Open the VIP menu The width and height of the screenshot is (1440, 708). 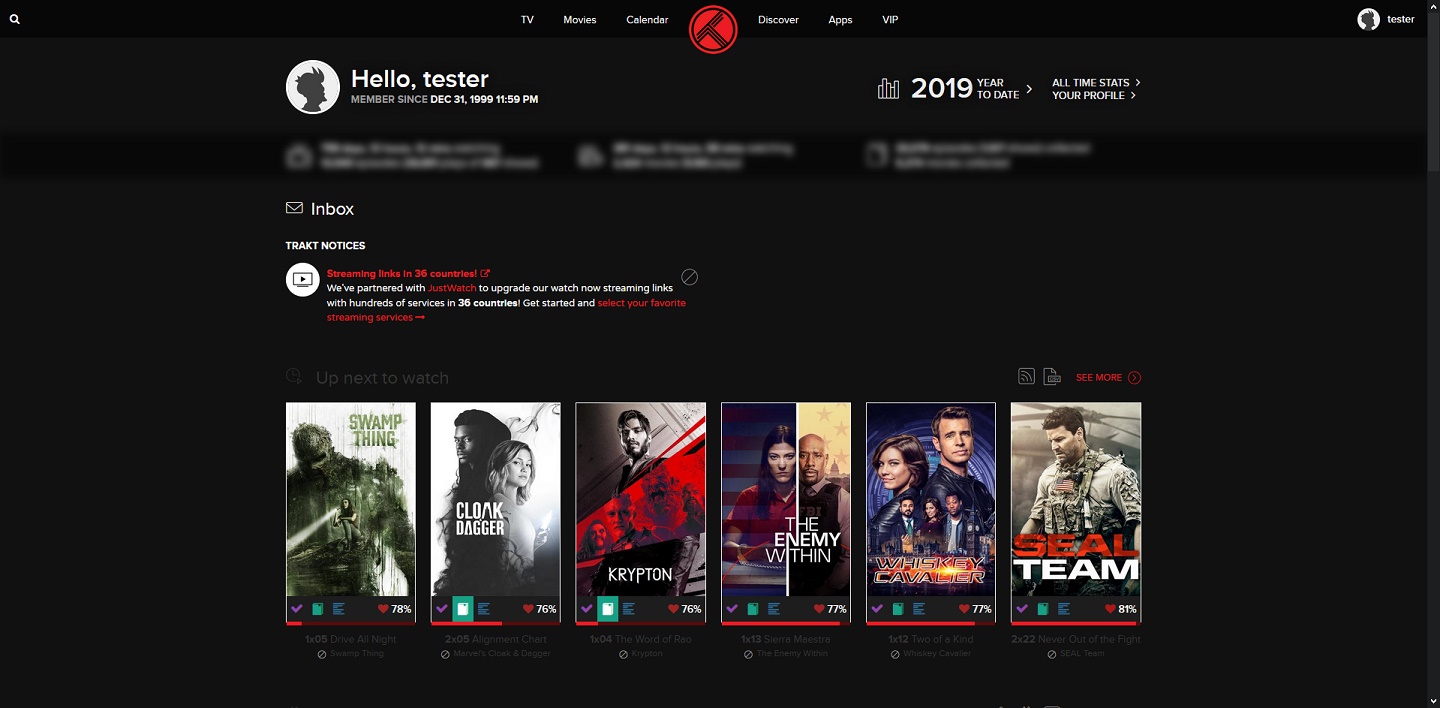[890, 19]
